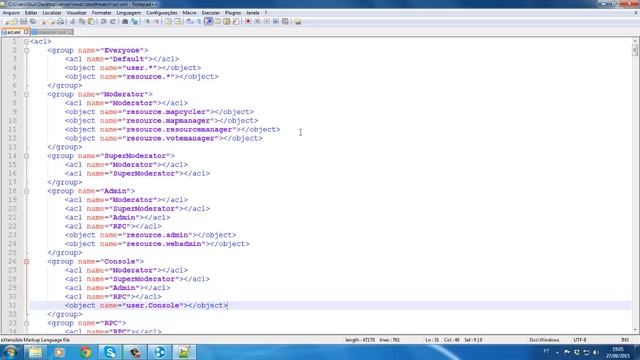Click the Paste toolbar icon
The image size is (640, 360).
pyautogui.click(x=91, y=21)
